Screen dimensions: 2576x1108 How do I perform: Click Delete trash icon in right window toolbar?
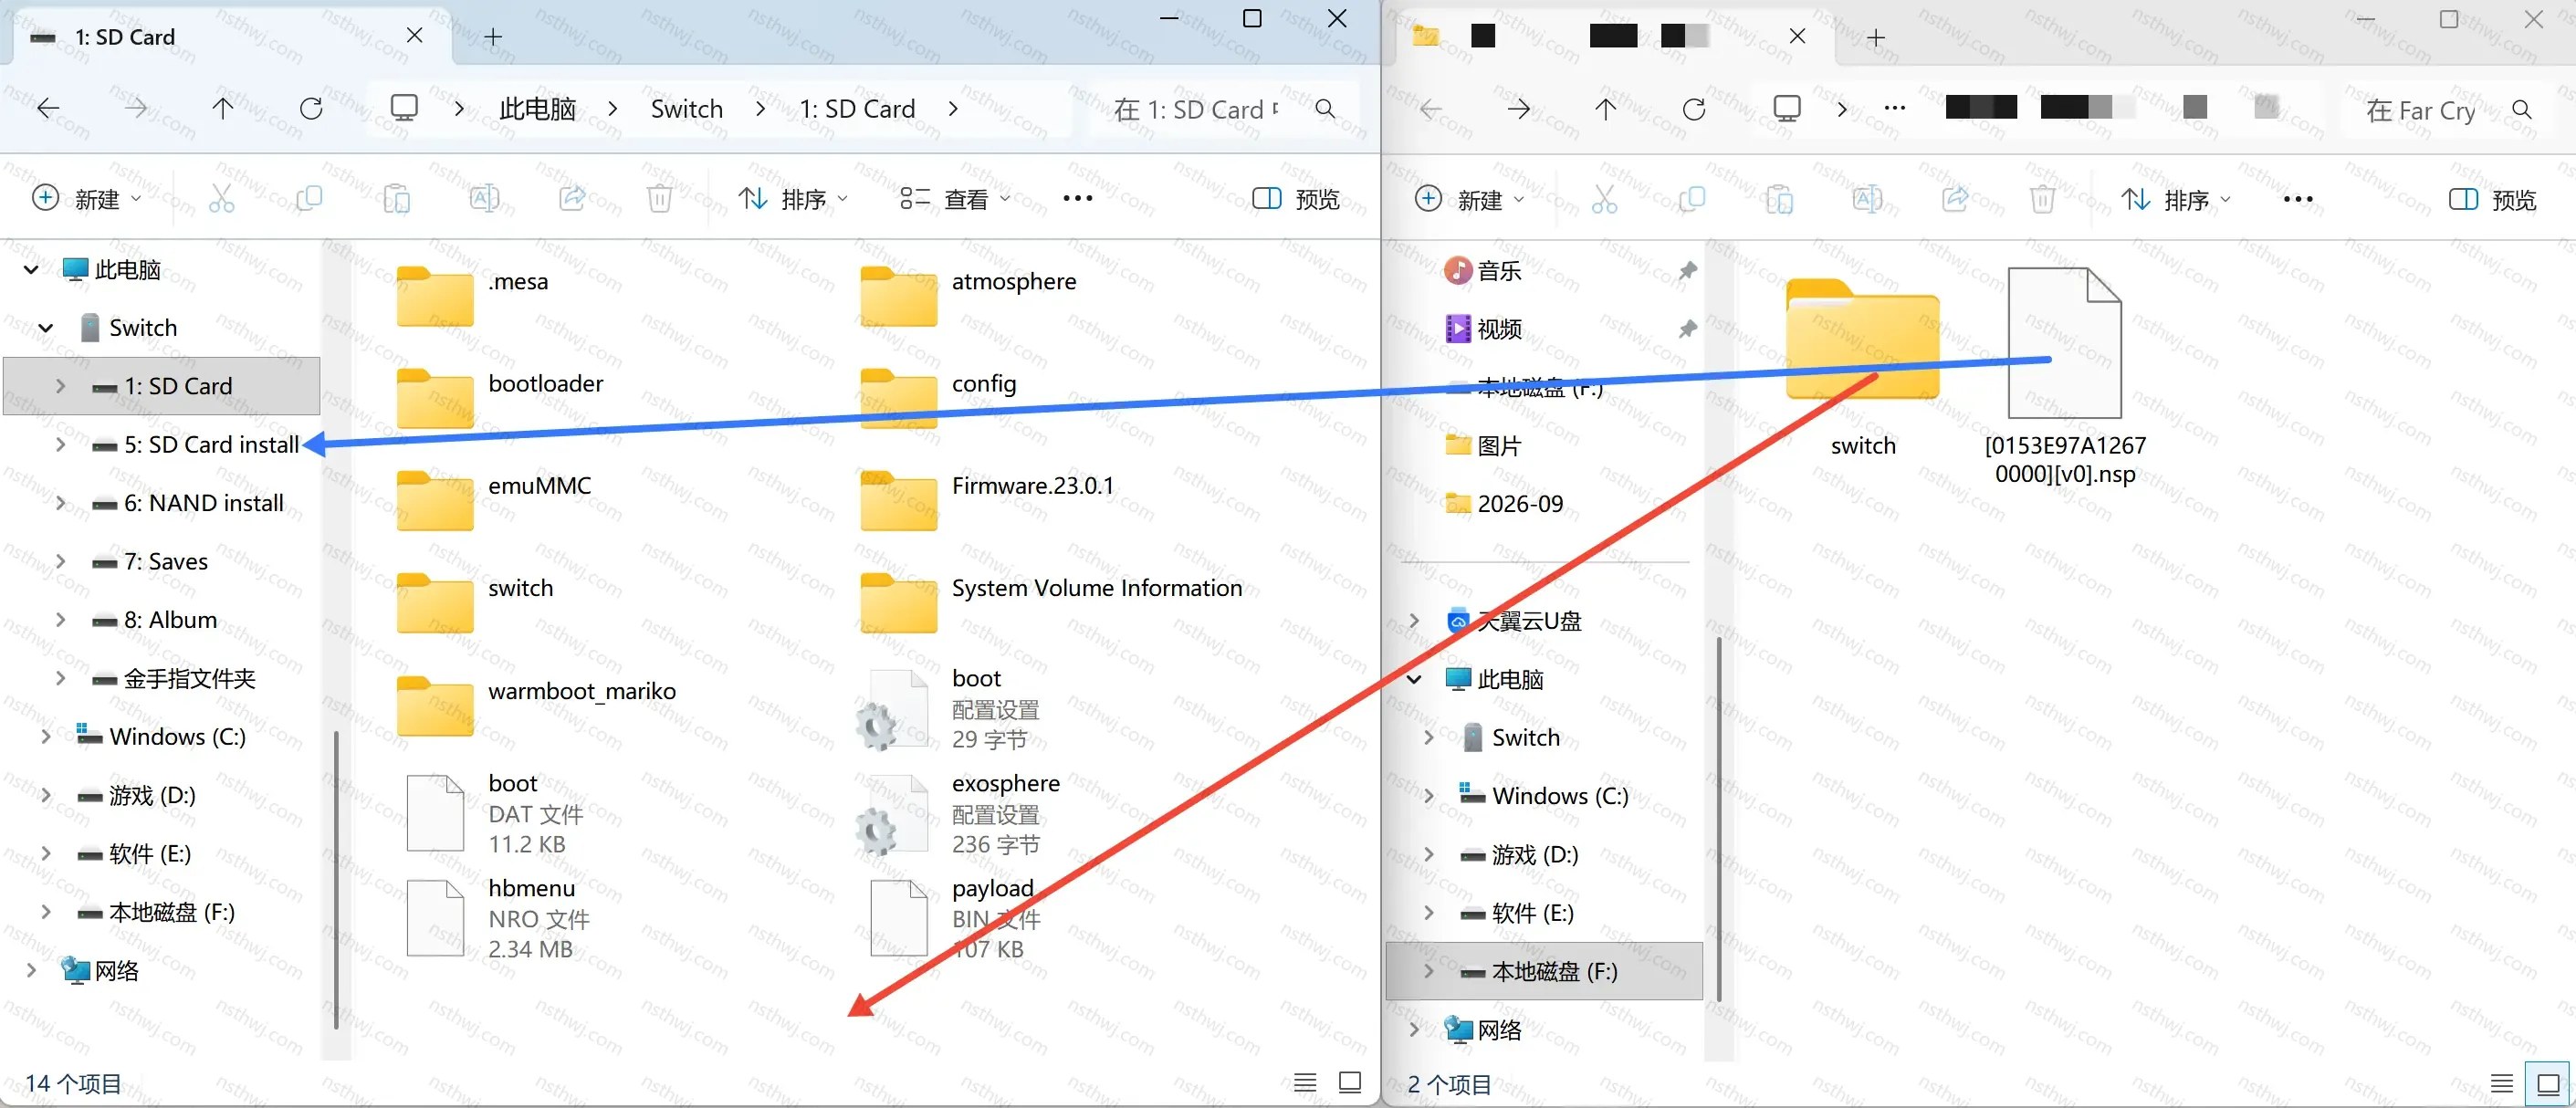(x=2042, y=199)
